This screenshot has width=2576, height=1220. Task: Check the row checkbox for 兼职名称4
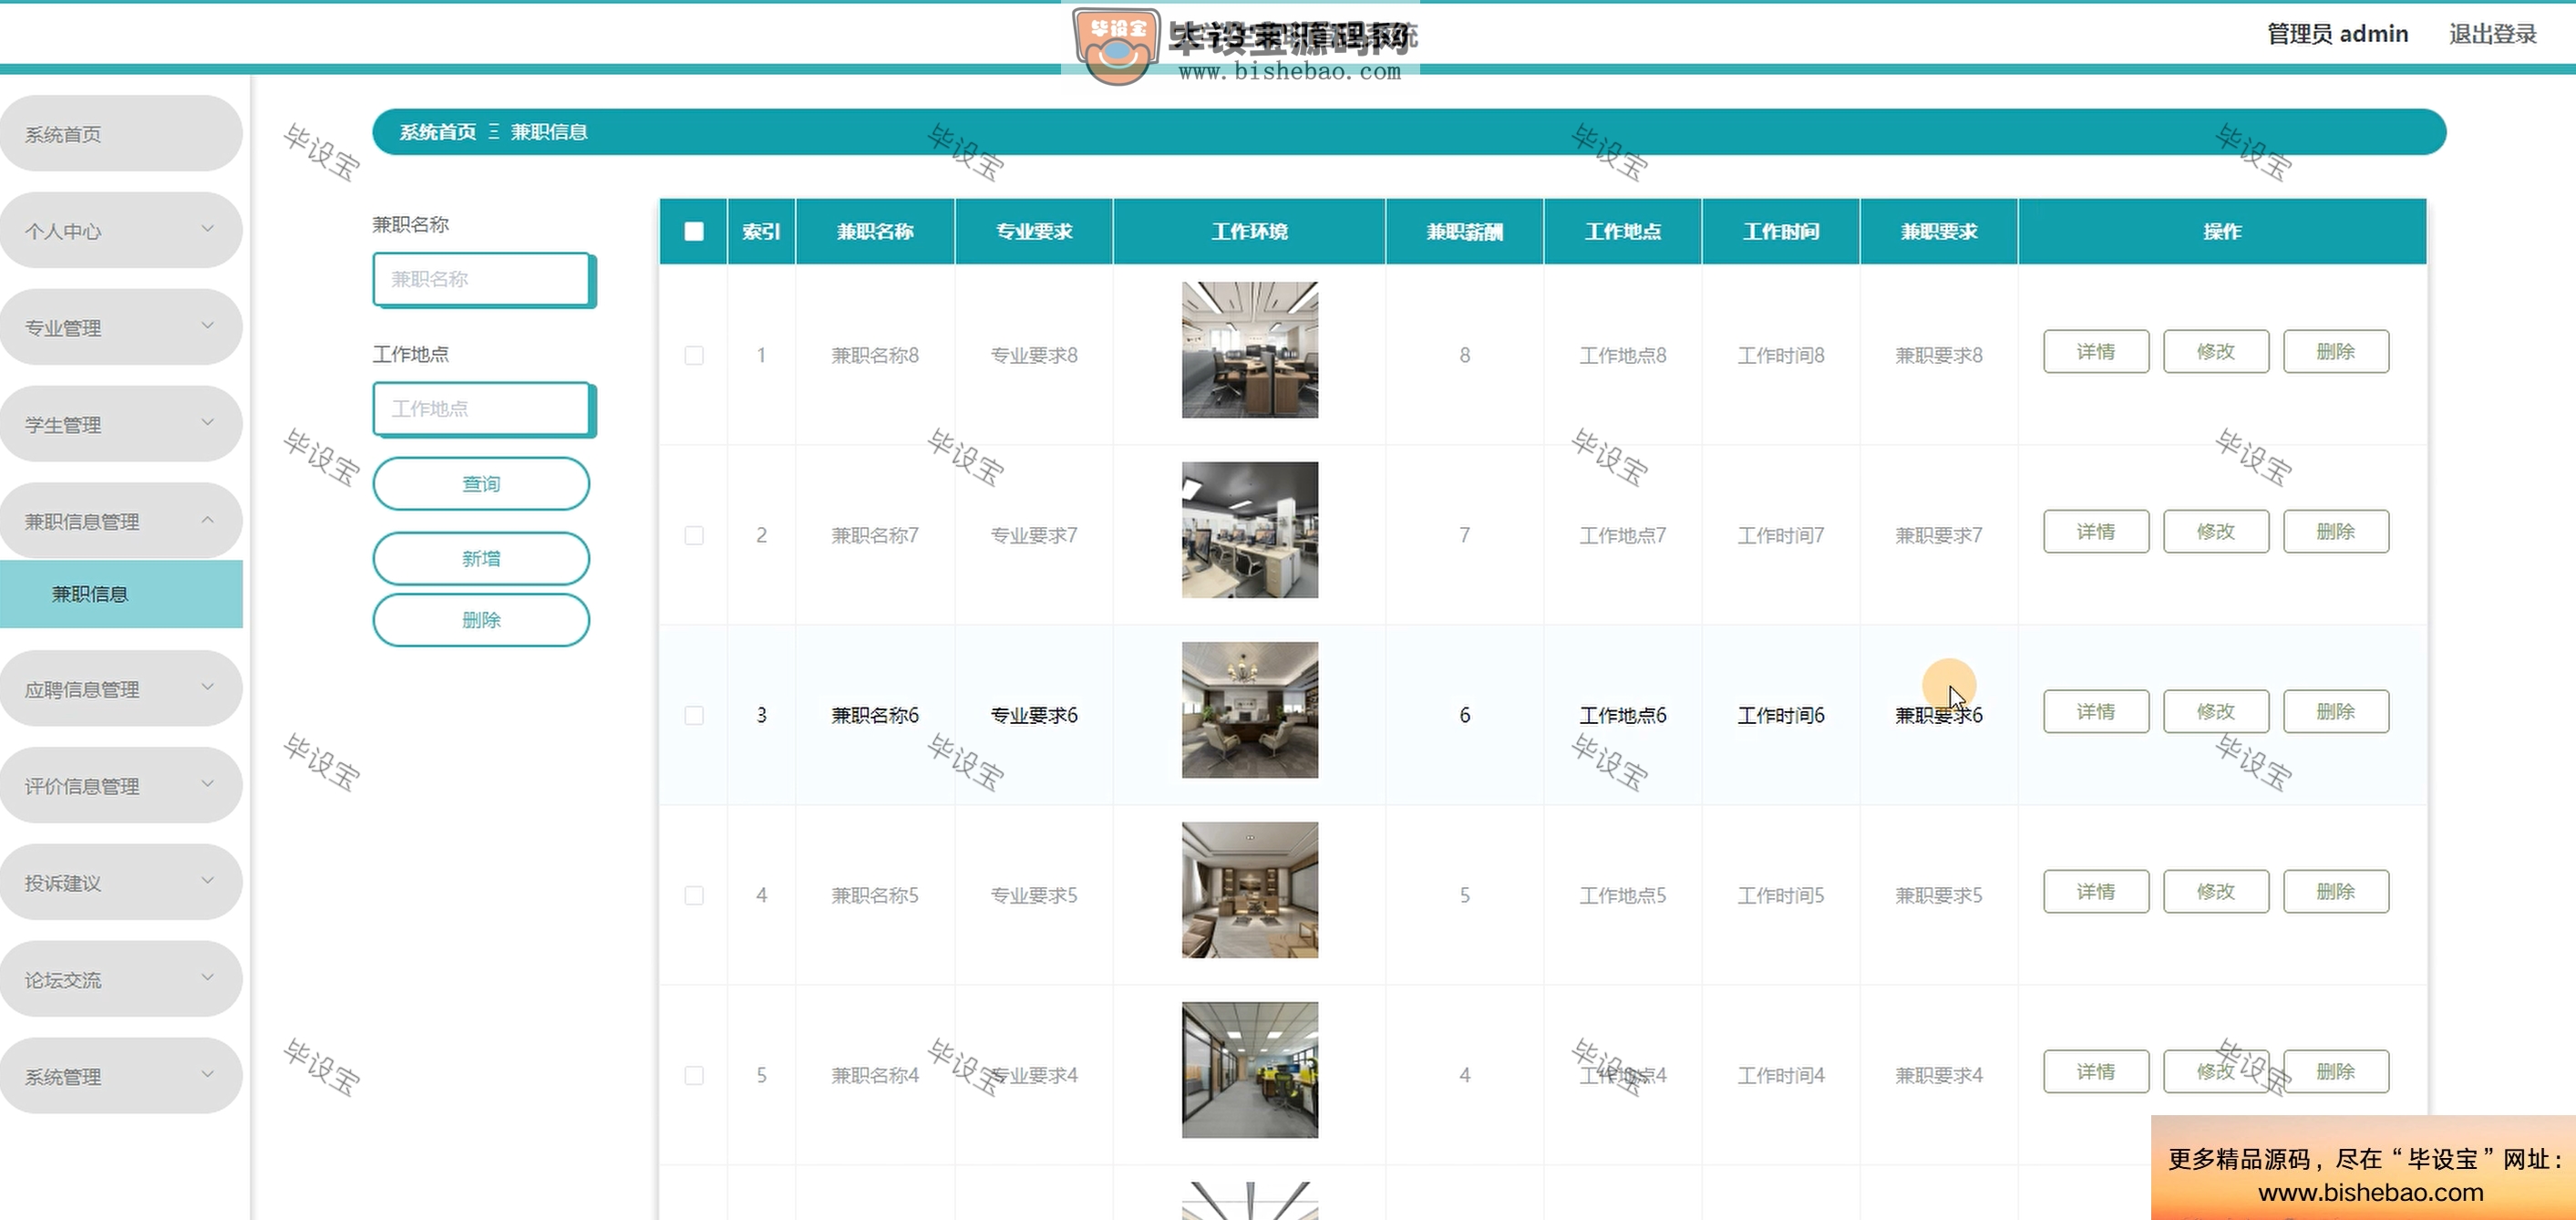tap(694, 1075)
